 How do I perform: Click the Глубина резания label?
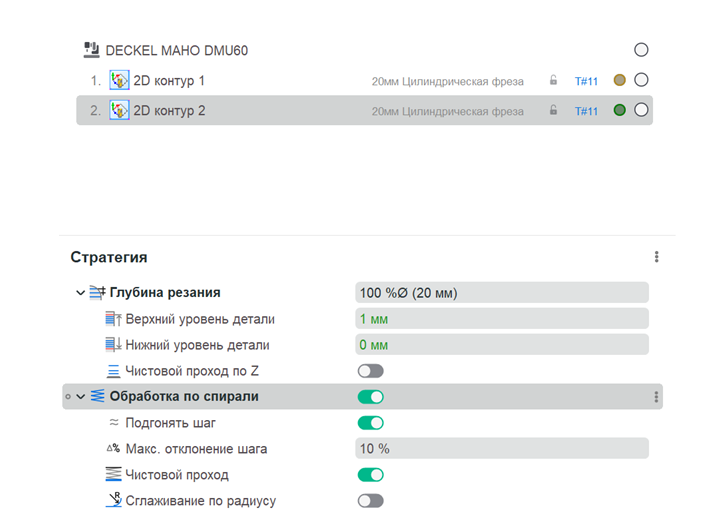coord(165,292)
